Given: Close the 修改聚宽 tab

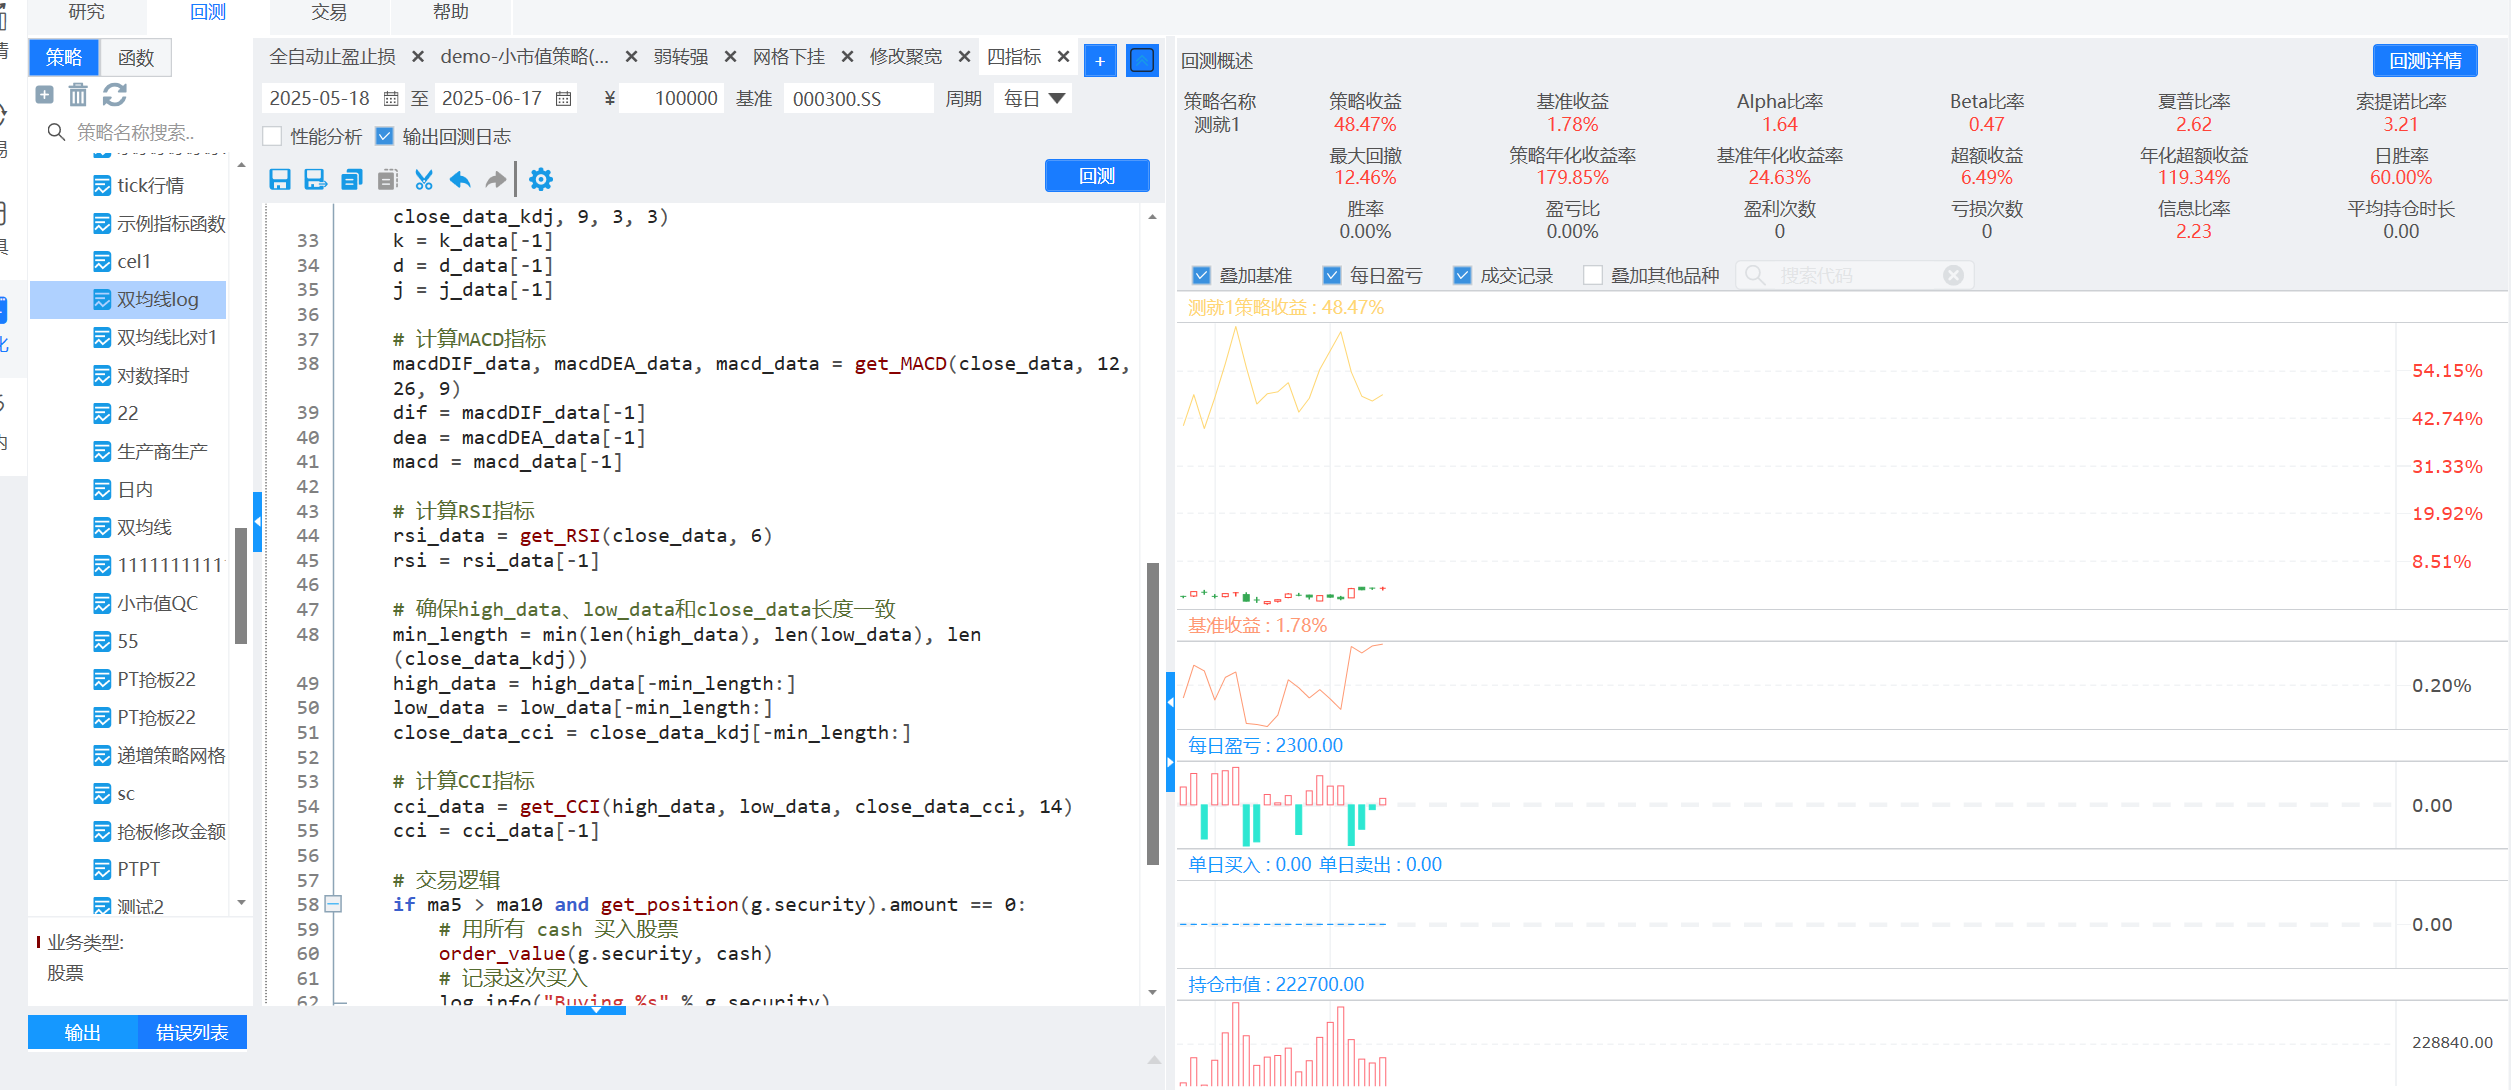Looking at the screenshot, I should point(964,57).
